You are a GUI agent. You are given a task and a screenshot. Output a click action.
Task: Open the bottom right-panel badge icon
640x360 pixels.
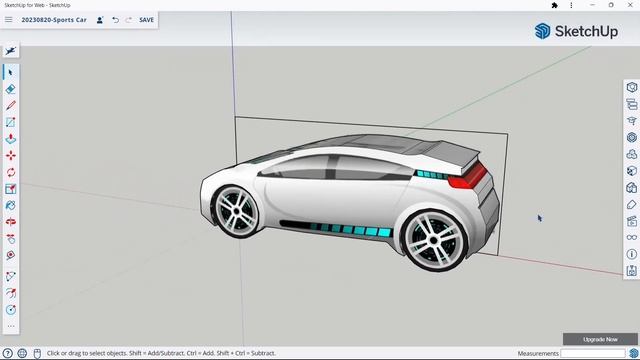pyautogui.click(x=631, y=271)
